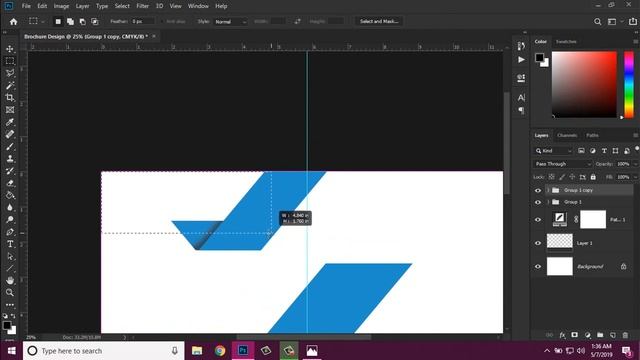The width and height of the screenshot is (640, 360).
Task: Open the Edit Toolbar ellipsis menu
Action: (10, 304)
